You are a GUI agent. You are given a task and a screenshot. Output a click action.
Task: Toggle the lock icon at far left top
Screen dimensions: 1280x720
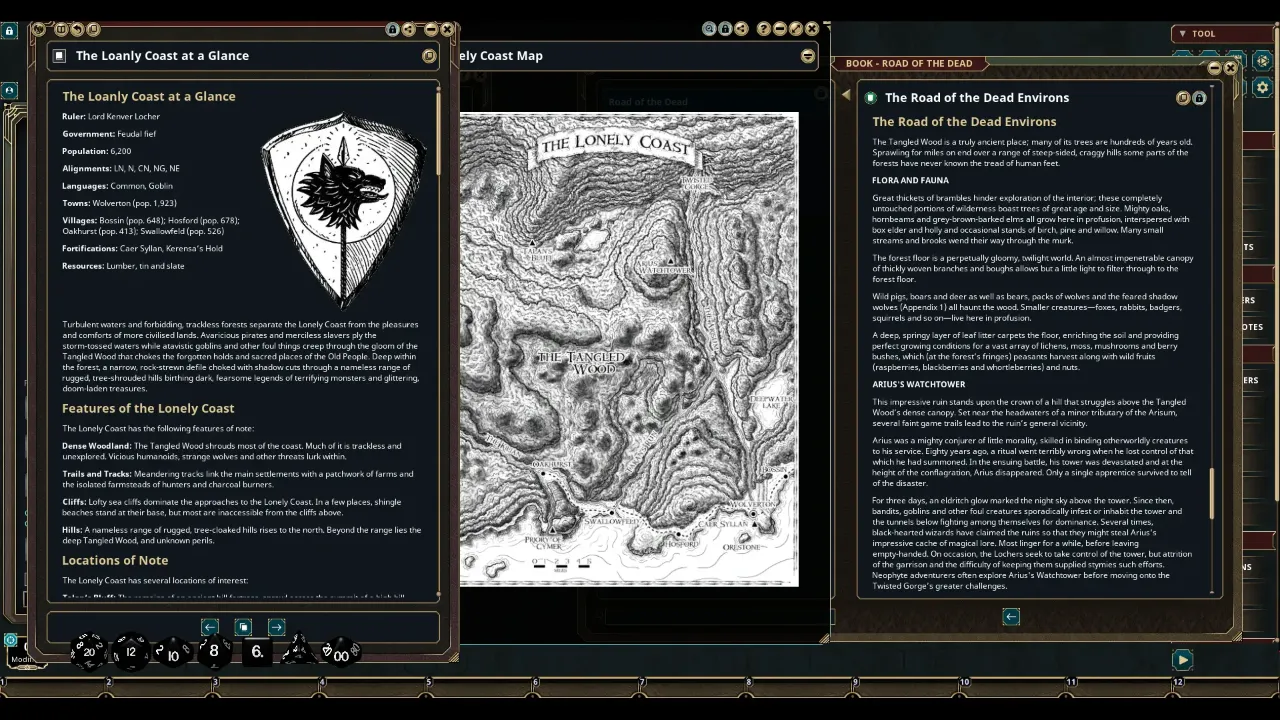[x=9, y=31]
